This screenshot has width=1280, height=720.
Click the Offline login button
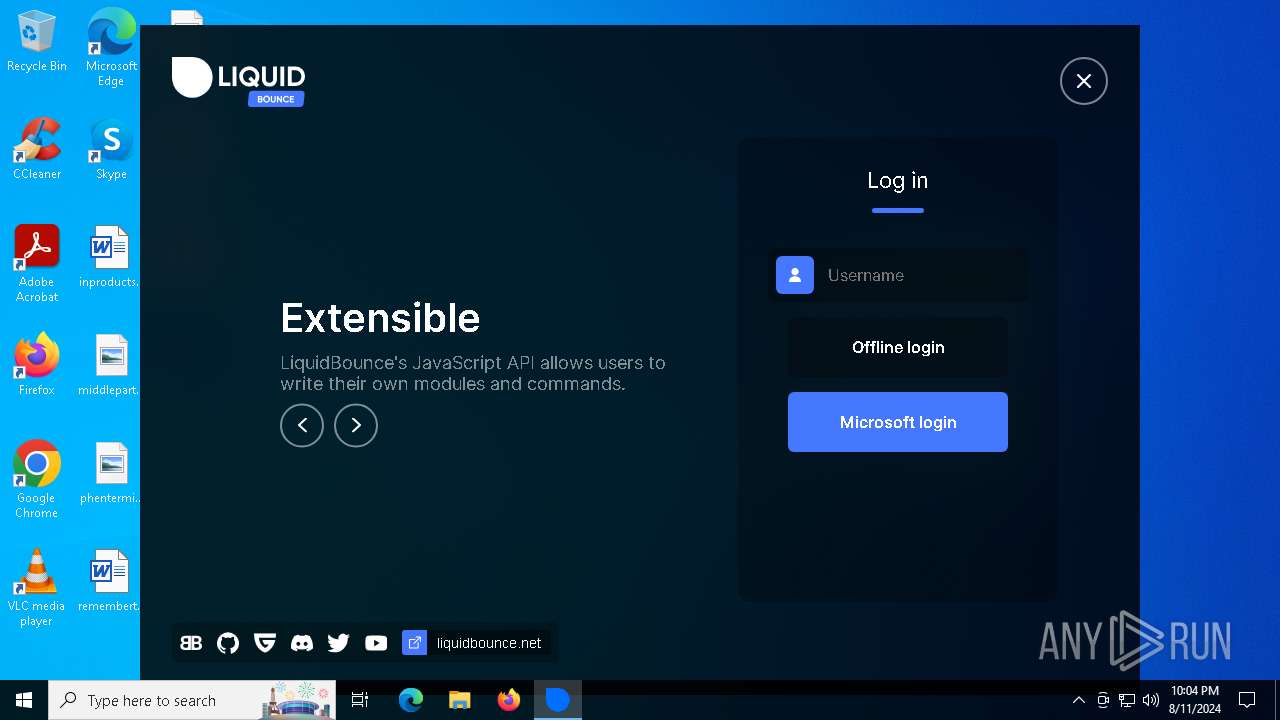coord(898,347)
